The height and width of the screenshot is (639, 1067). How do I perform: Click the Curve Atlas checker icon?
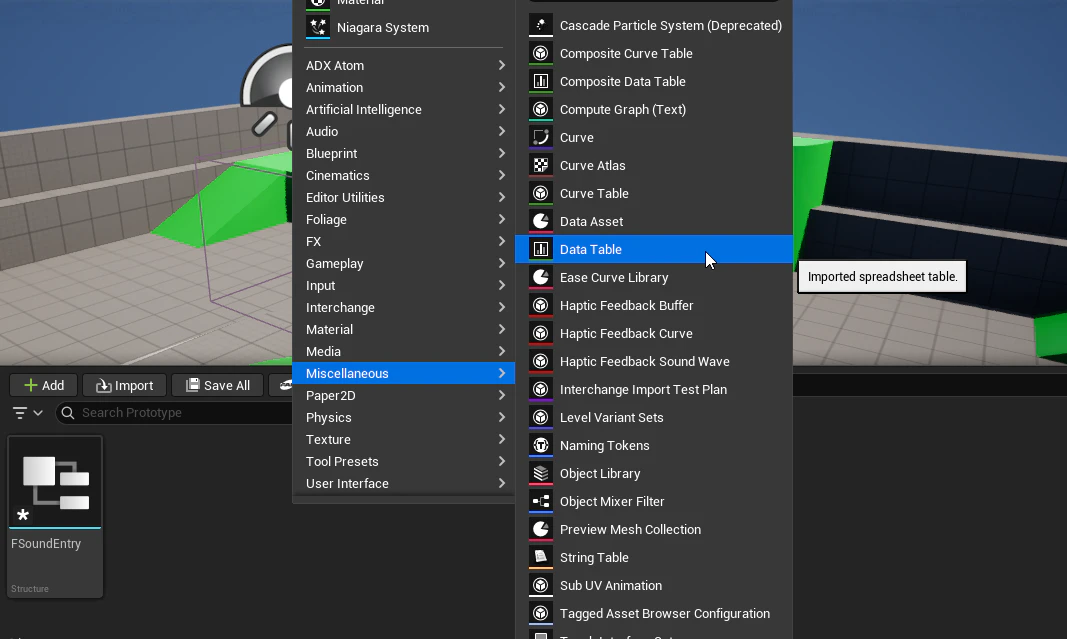540,165
